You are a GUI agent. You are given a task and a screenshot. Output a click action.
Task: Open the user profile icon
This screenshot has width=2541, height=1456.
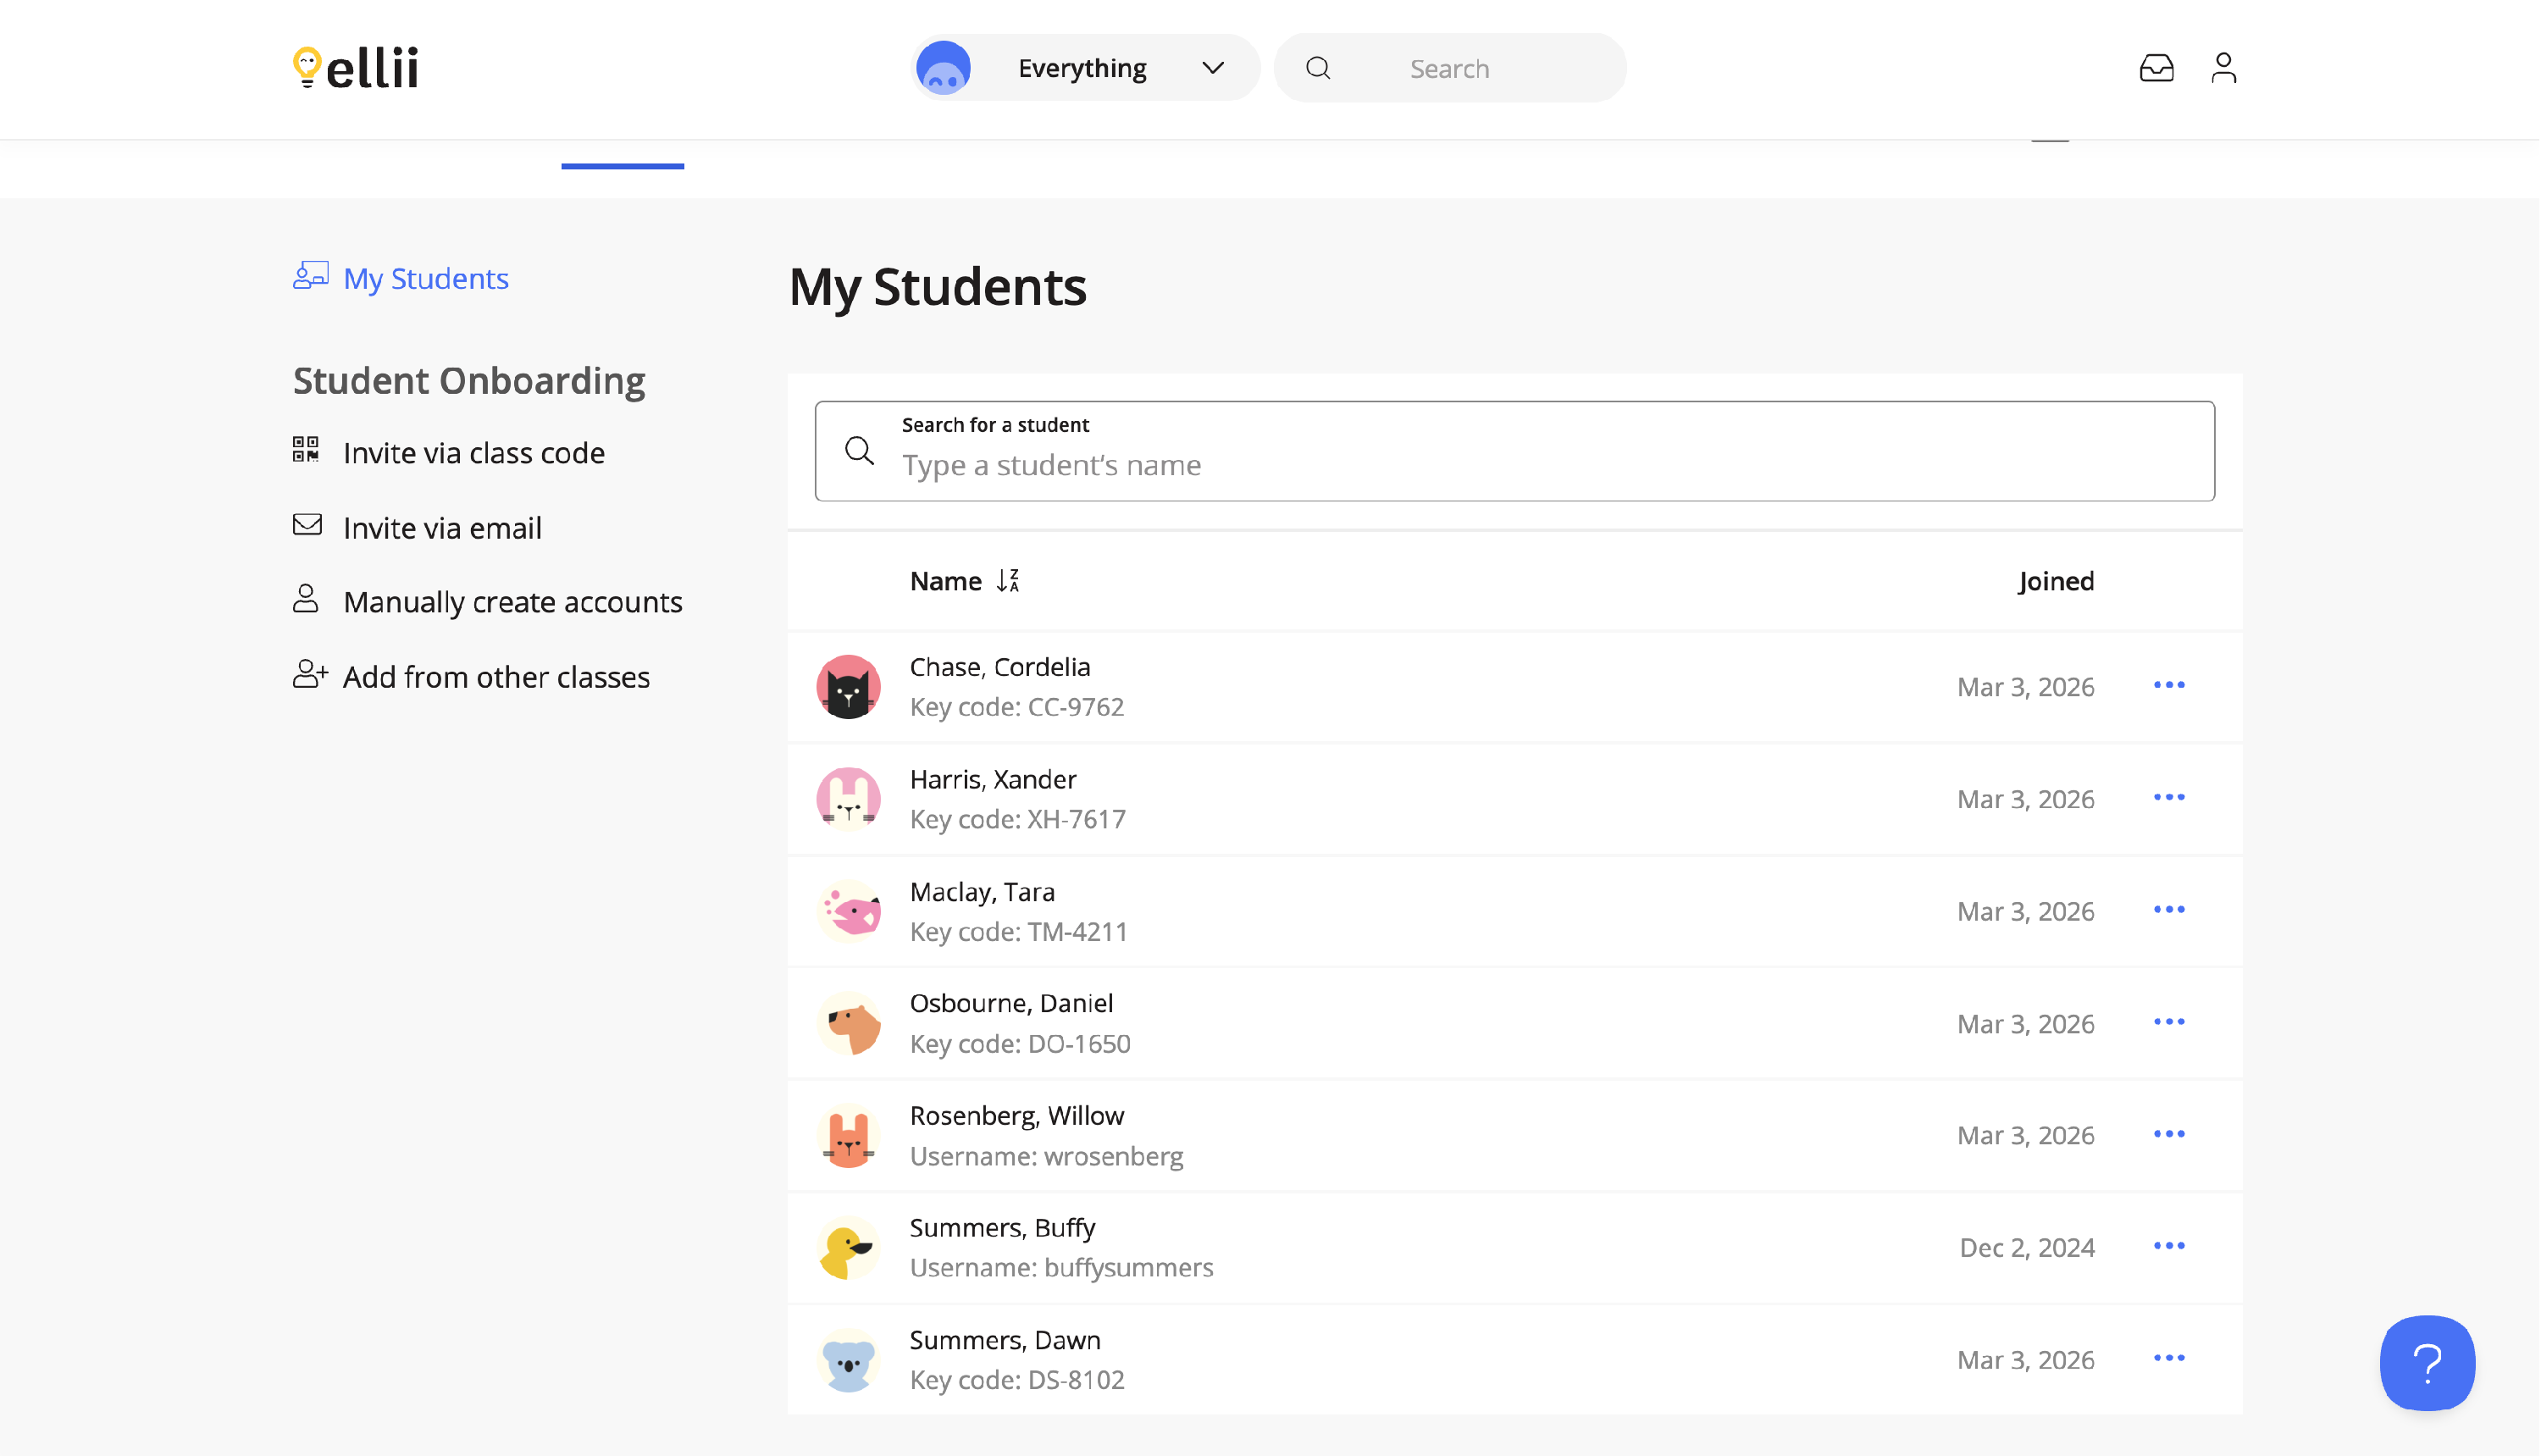click(2224, 68)
